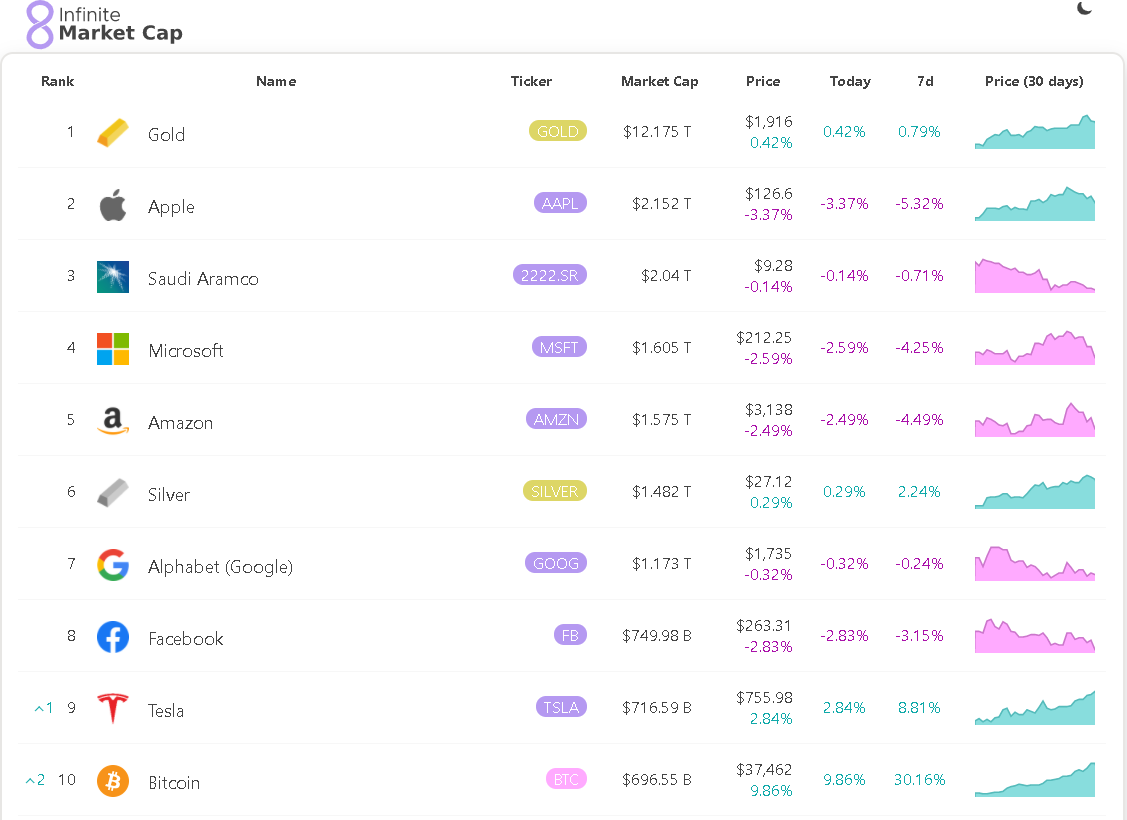Click Apple's $2.152 T market cap
1127x820 pixels.
click(661, 203)
